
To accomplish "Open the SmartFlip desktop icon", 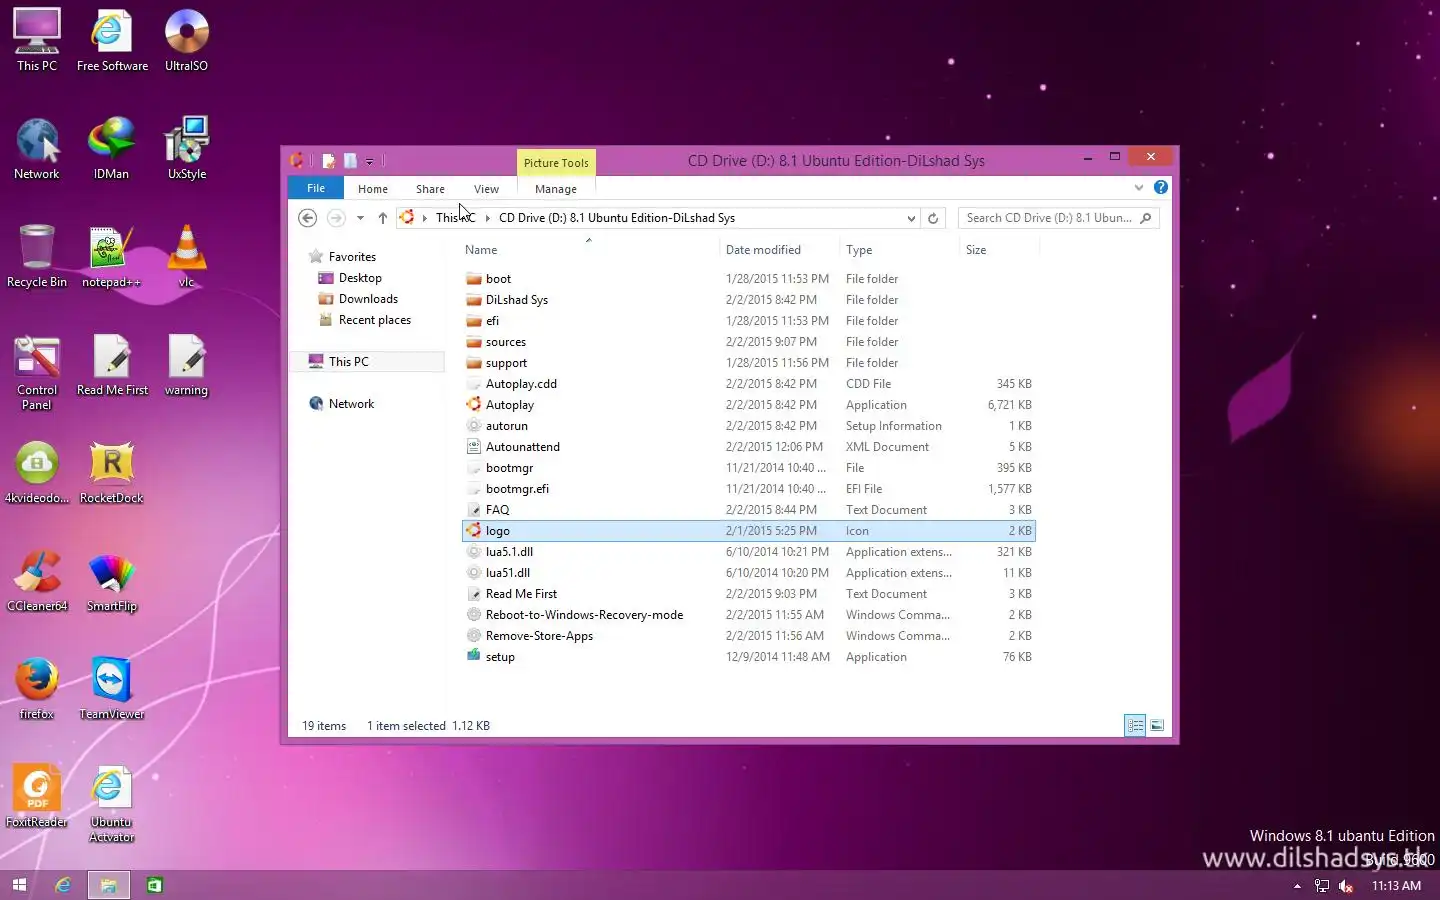I will pyautogui.click(x=111, y=580).
